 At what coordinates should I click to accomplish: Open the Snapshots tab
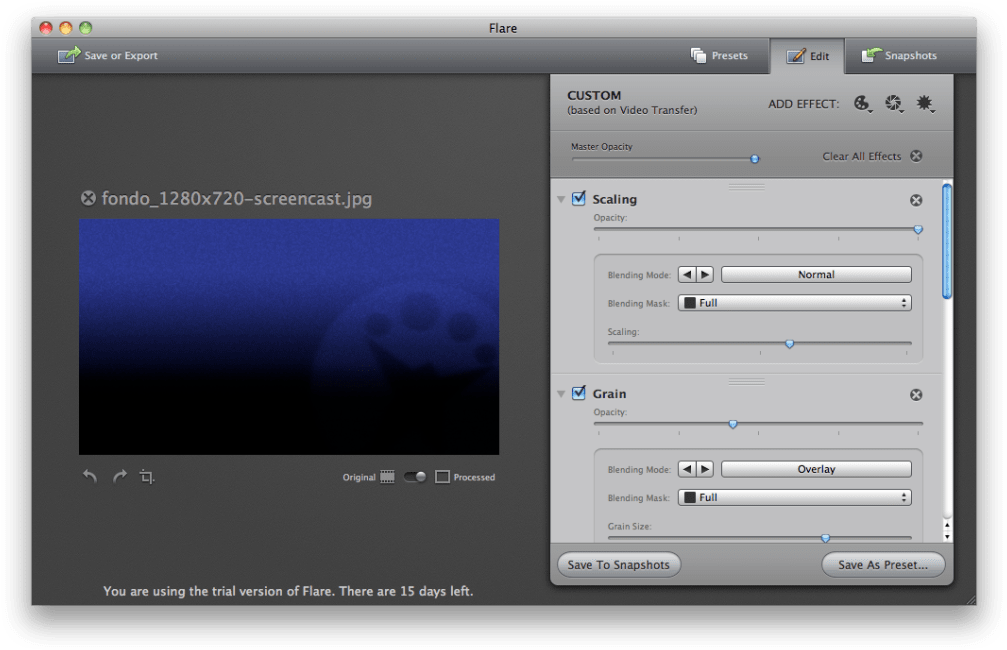tap(899, 56)
